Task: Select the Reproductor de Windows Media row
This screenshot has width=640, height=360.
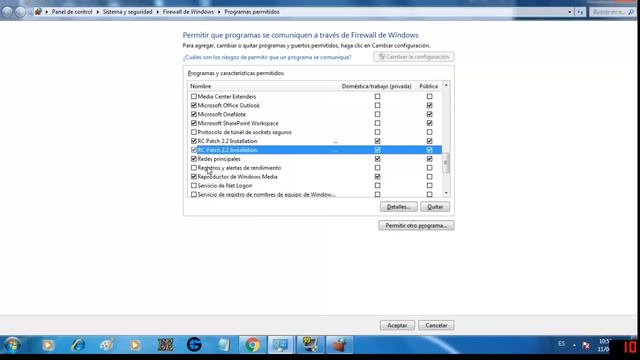Action: pyautogui.click(x=315, y=177)
